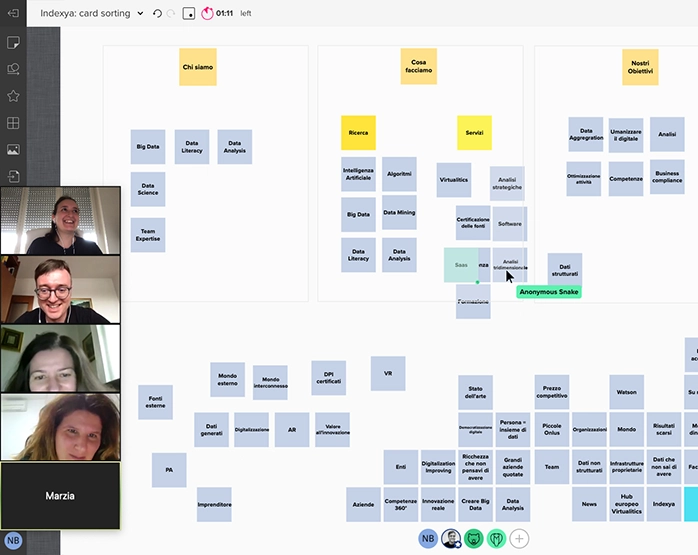Open the images tool in sidebar
The image size is (698, 555).
(13, 150)
